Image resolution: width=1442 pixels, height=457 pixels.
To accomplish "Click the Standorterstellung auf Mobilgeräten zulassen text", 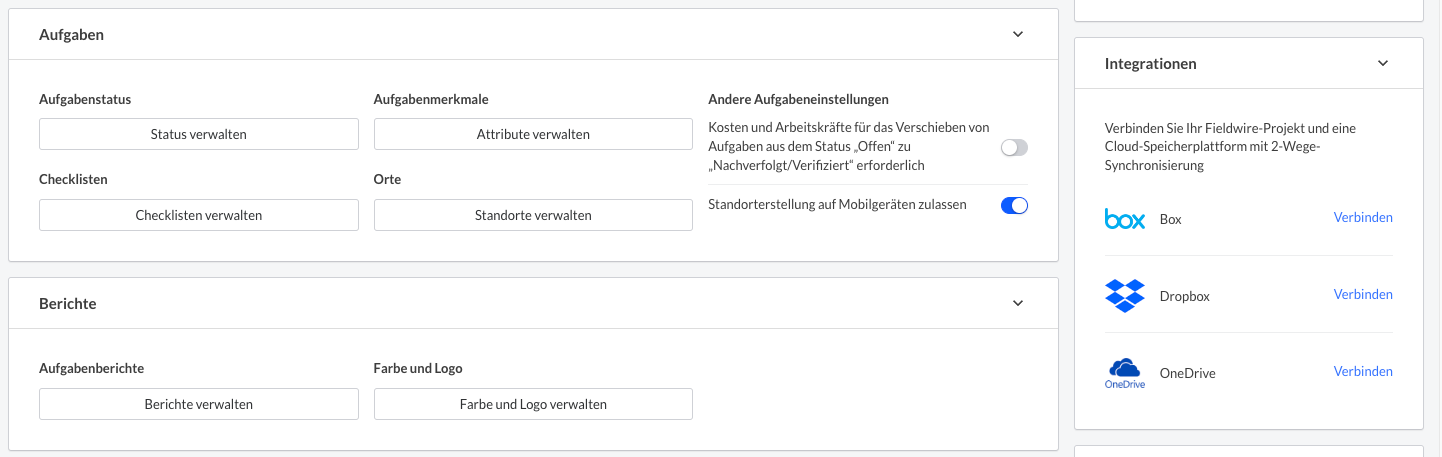I will coord(837,205).
